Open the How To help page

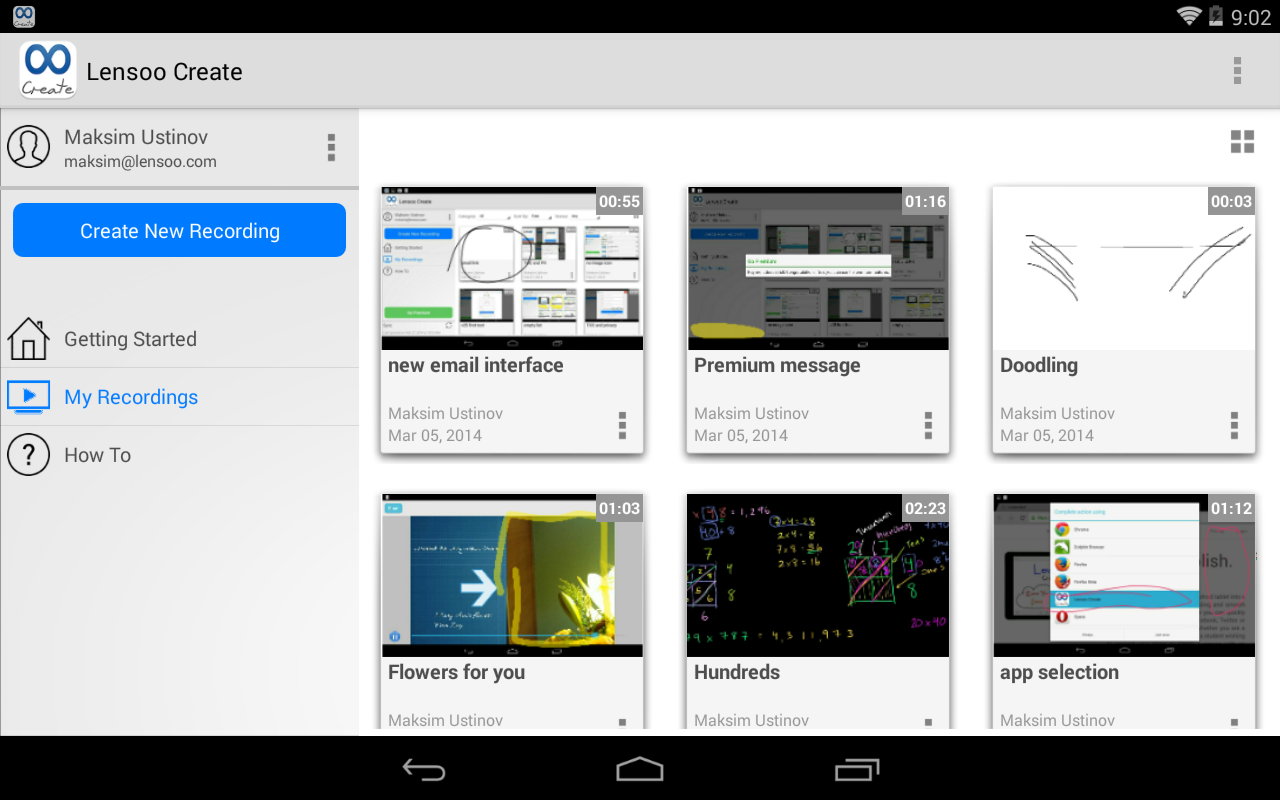pos(98,455)
